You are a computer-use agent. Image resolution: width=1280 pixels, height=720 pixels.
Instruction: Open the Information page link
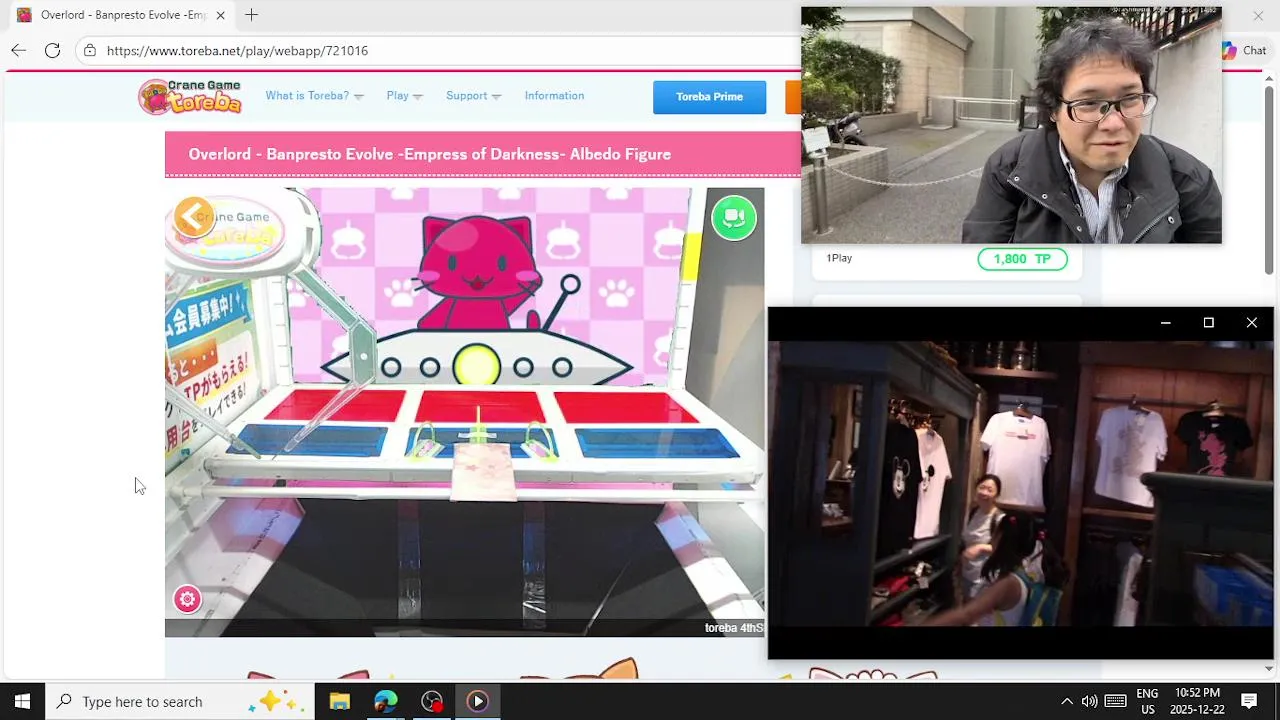(554, 96)
